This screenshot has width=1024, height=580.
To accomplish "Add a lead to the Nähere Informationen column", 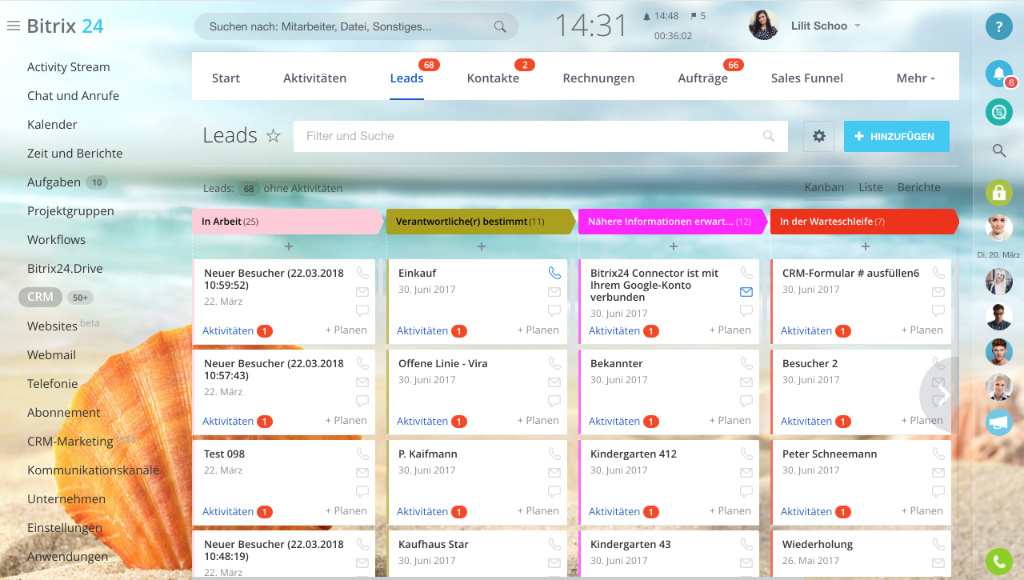I will point(673,246).
